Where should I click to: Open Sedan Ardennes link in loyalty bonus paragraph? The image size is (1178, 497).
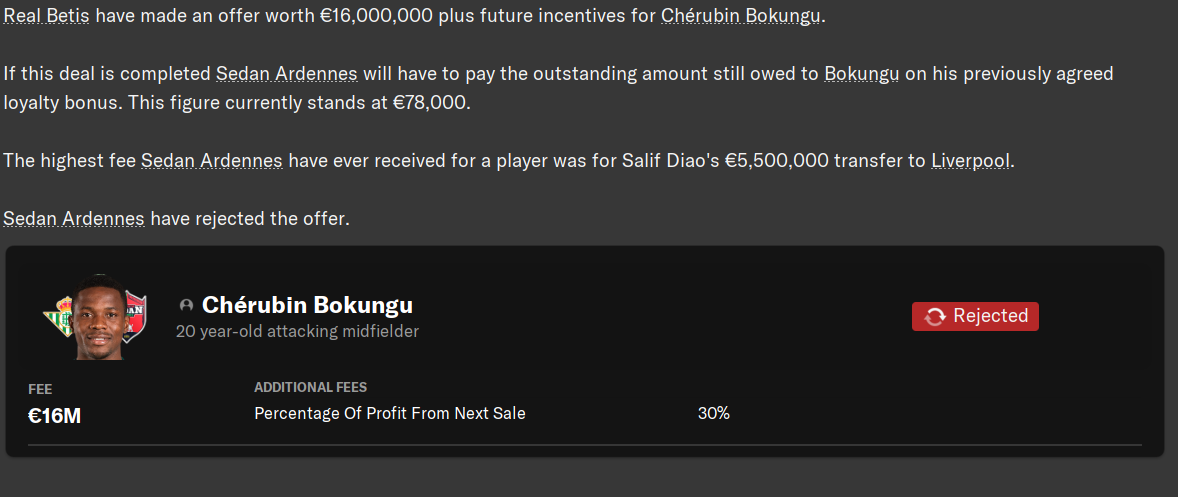(287, 74)
